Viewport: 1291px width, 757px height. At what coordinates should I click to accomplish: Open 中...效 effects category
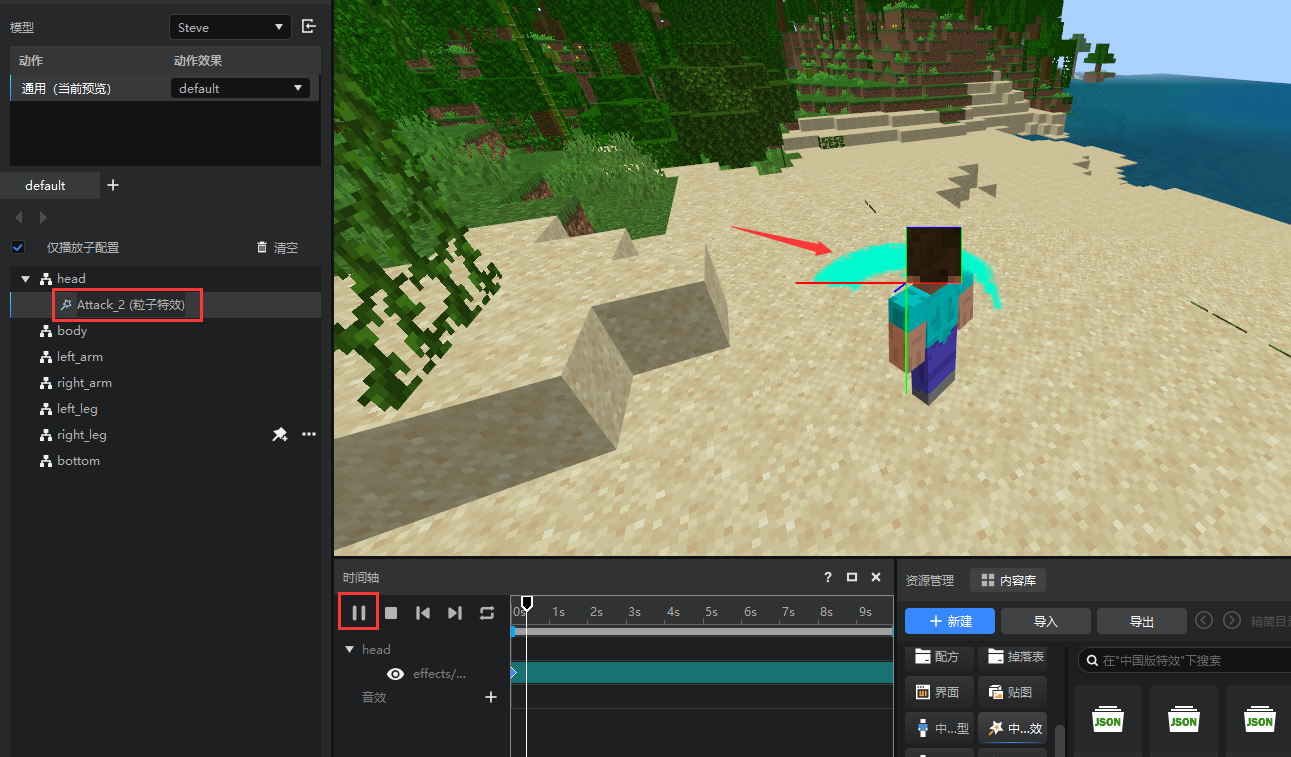coord(1013,728)
